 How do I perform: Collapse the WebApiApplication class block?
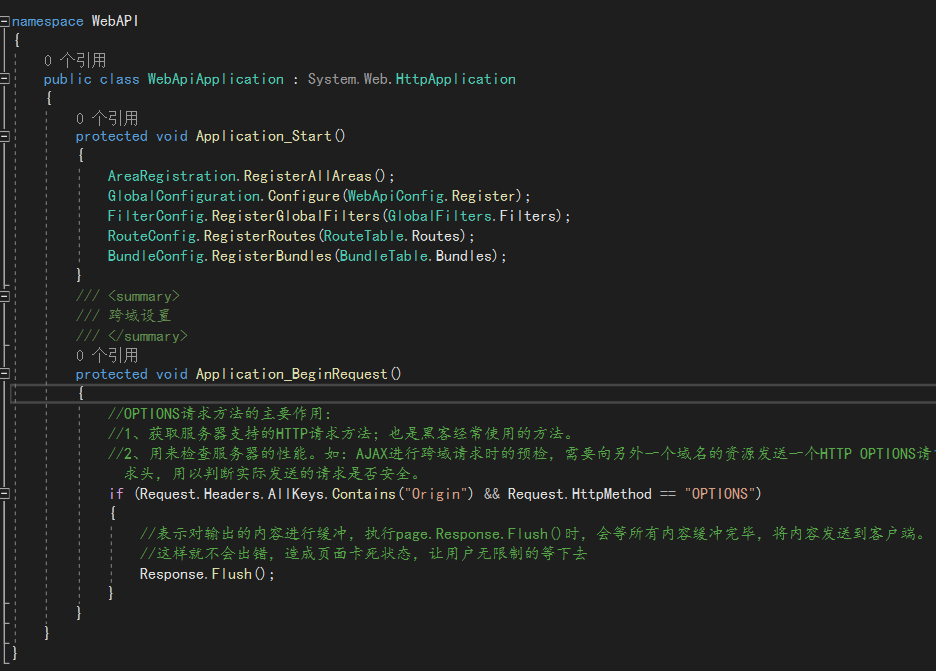5,79
